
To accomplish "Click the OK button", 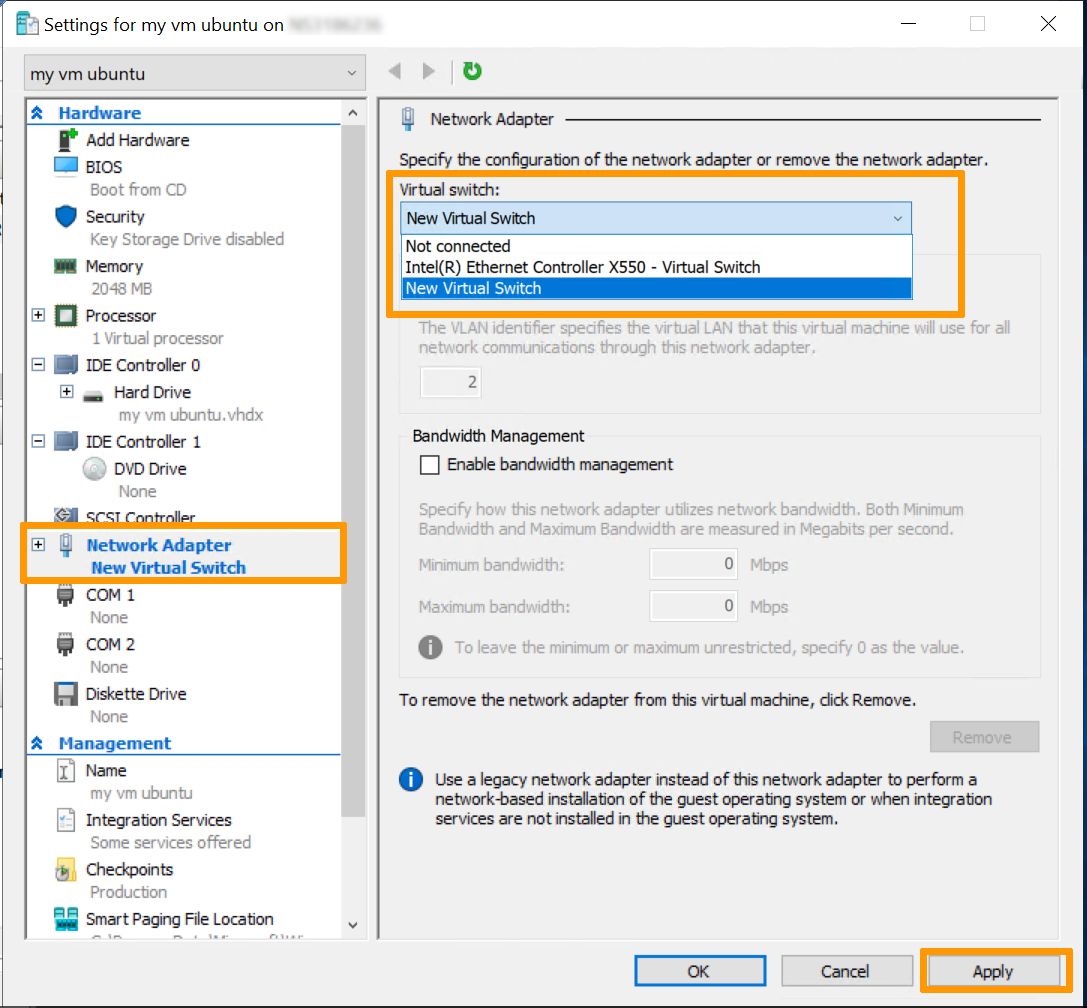I will coord(699,971).
